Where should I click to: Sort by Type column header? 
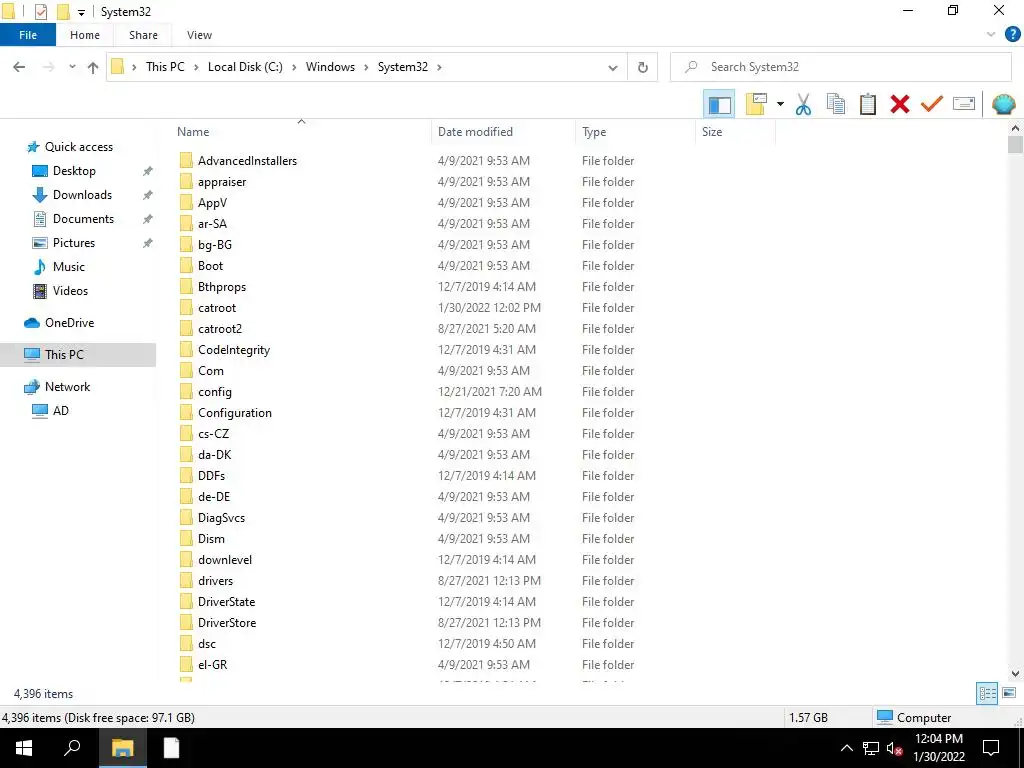[x=635, y=131]
